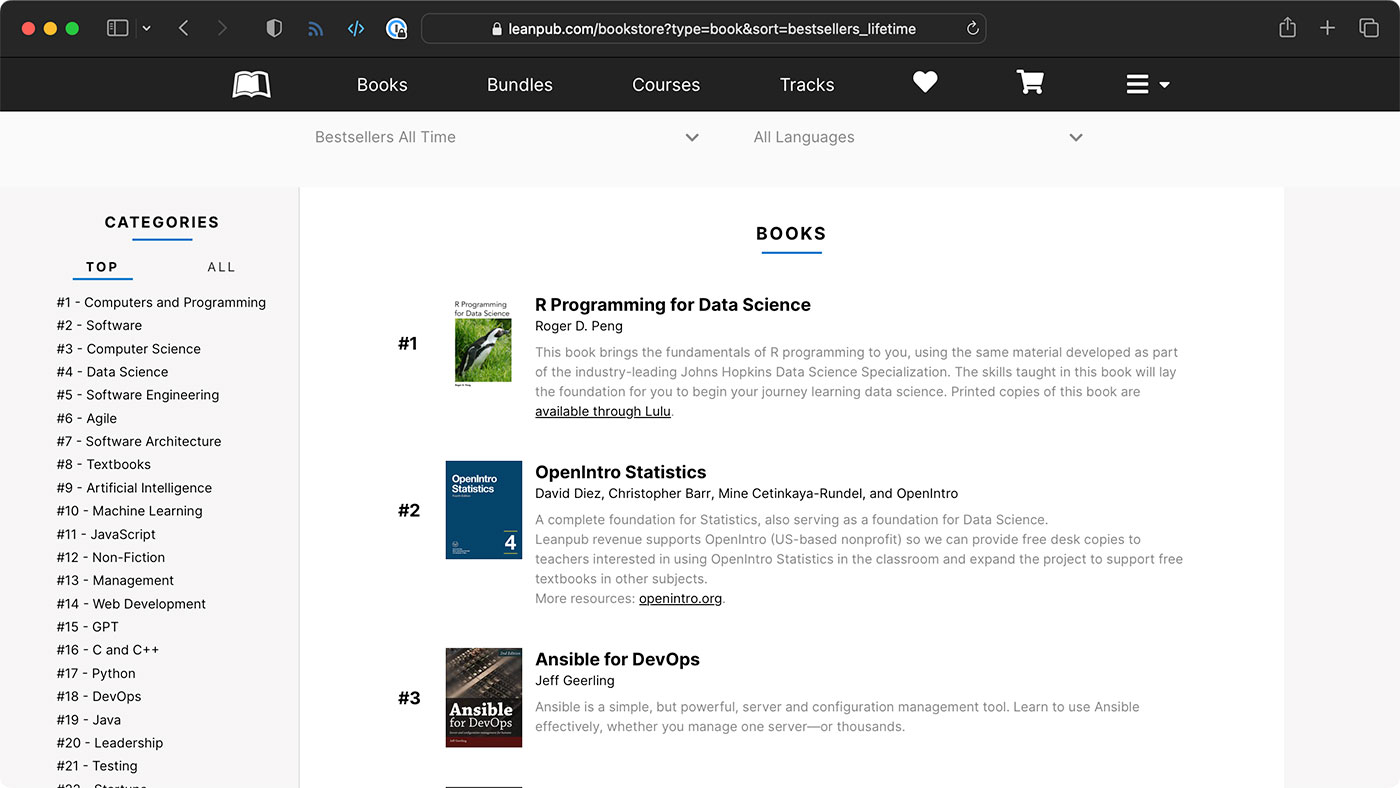Toggle the Safari sidebar button
Viewport: 1400px width, 788px height.
tap(118, 28)
